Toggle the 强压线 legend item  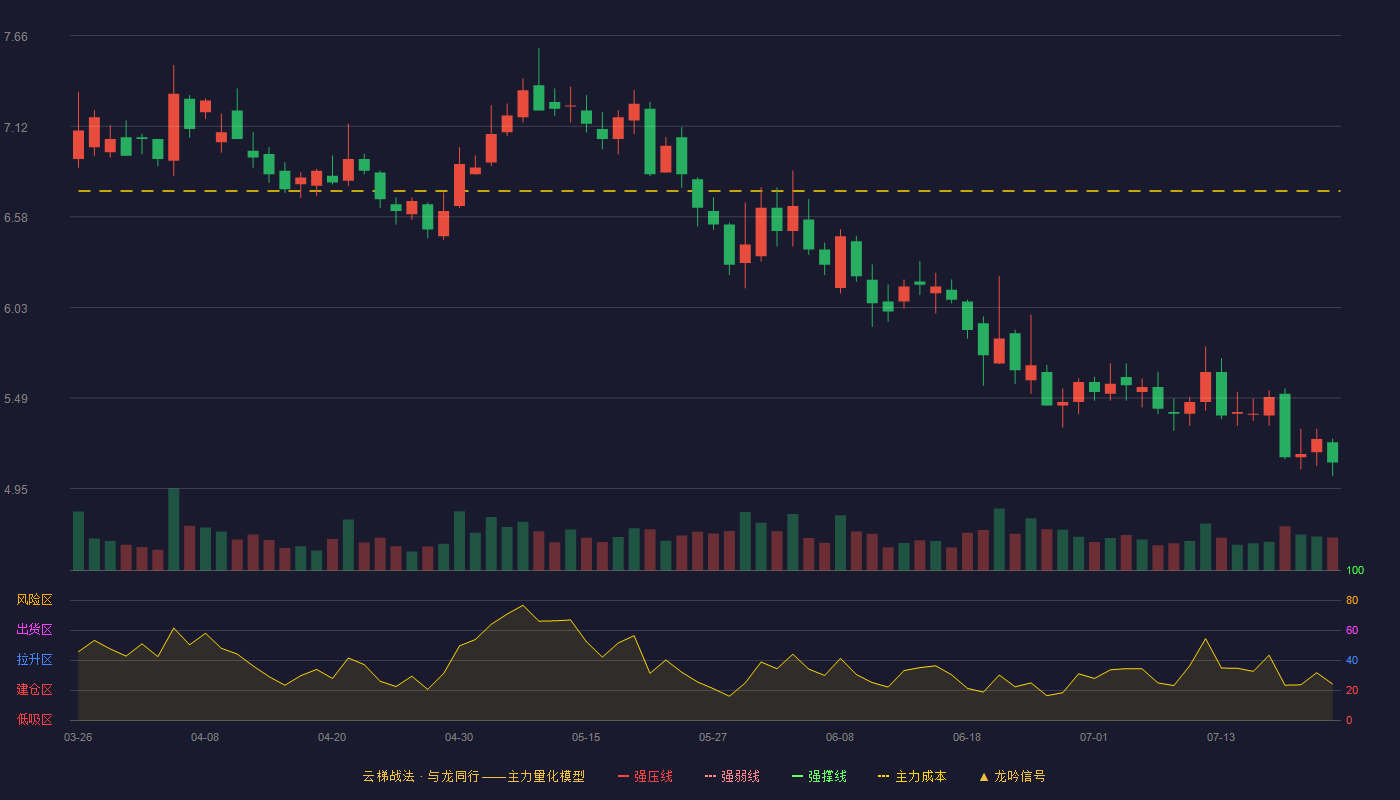(x=645, y=776)
